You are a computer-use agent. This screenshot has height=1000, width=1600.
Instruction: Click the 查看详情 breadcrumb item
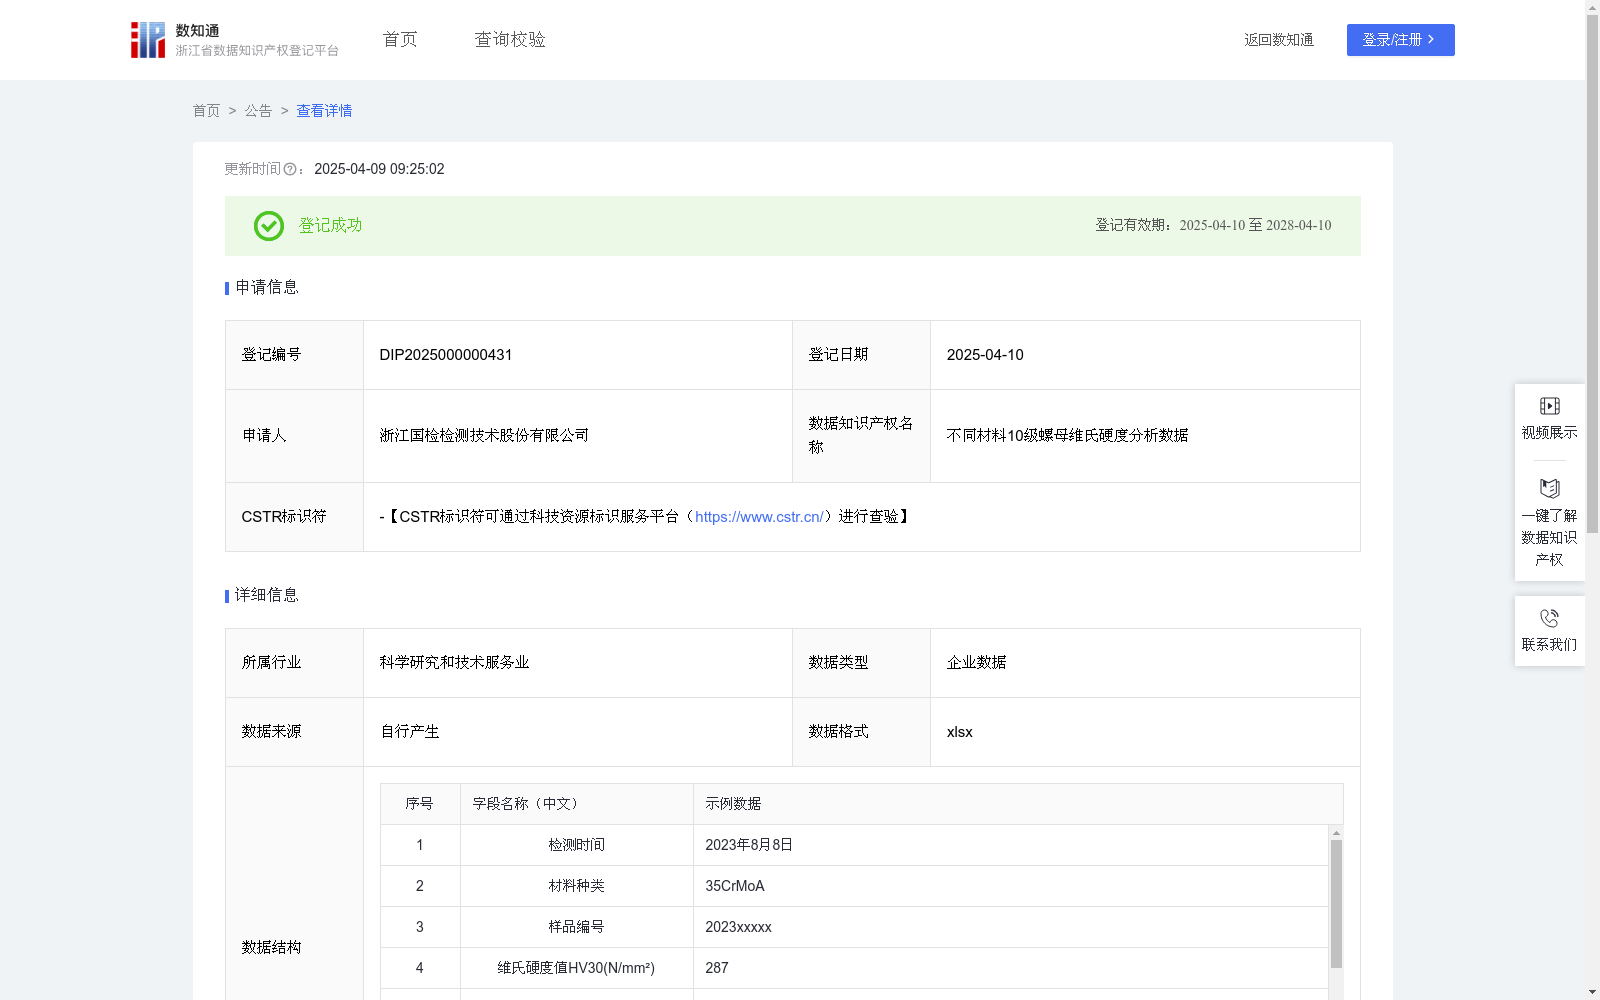324,111
